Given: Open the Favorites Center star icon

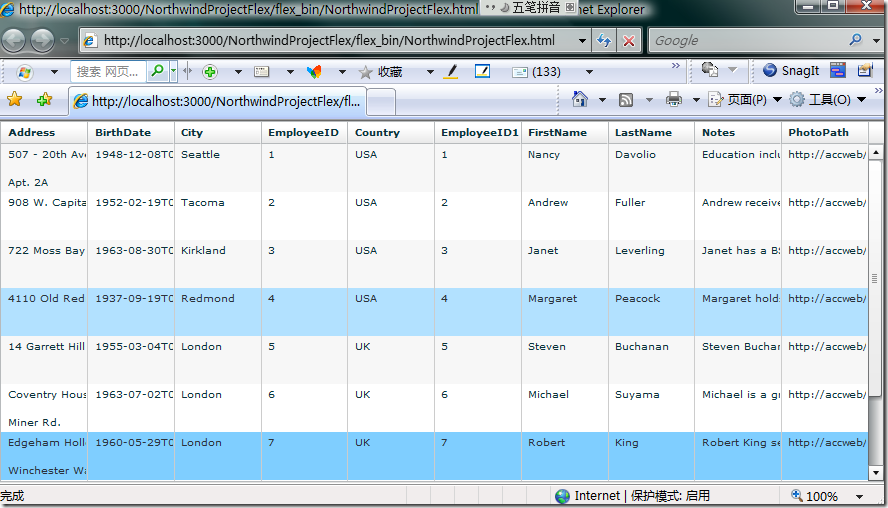Looking at the screenshot, I should 15,100.
